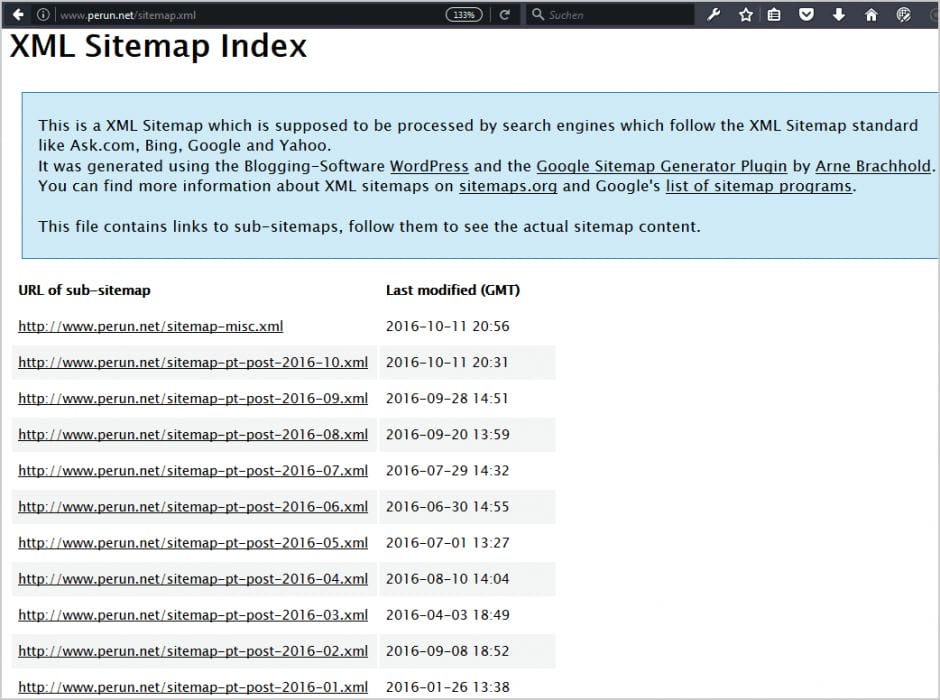The height and width of the screenshot is (700, 940).
Task: Open sitemap-pt-post-2016-04.xml link
Action: pos(193,579)
